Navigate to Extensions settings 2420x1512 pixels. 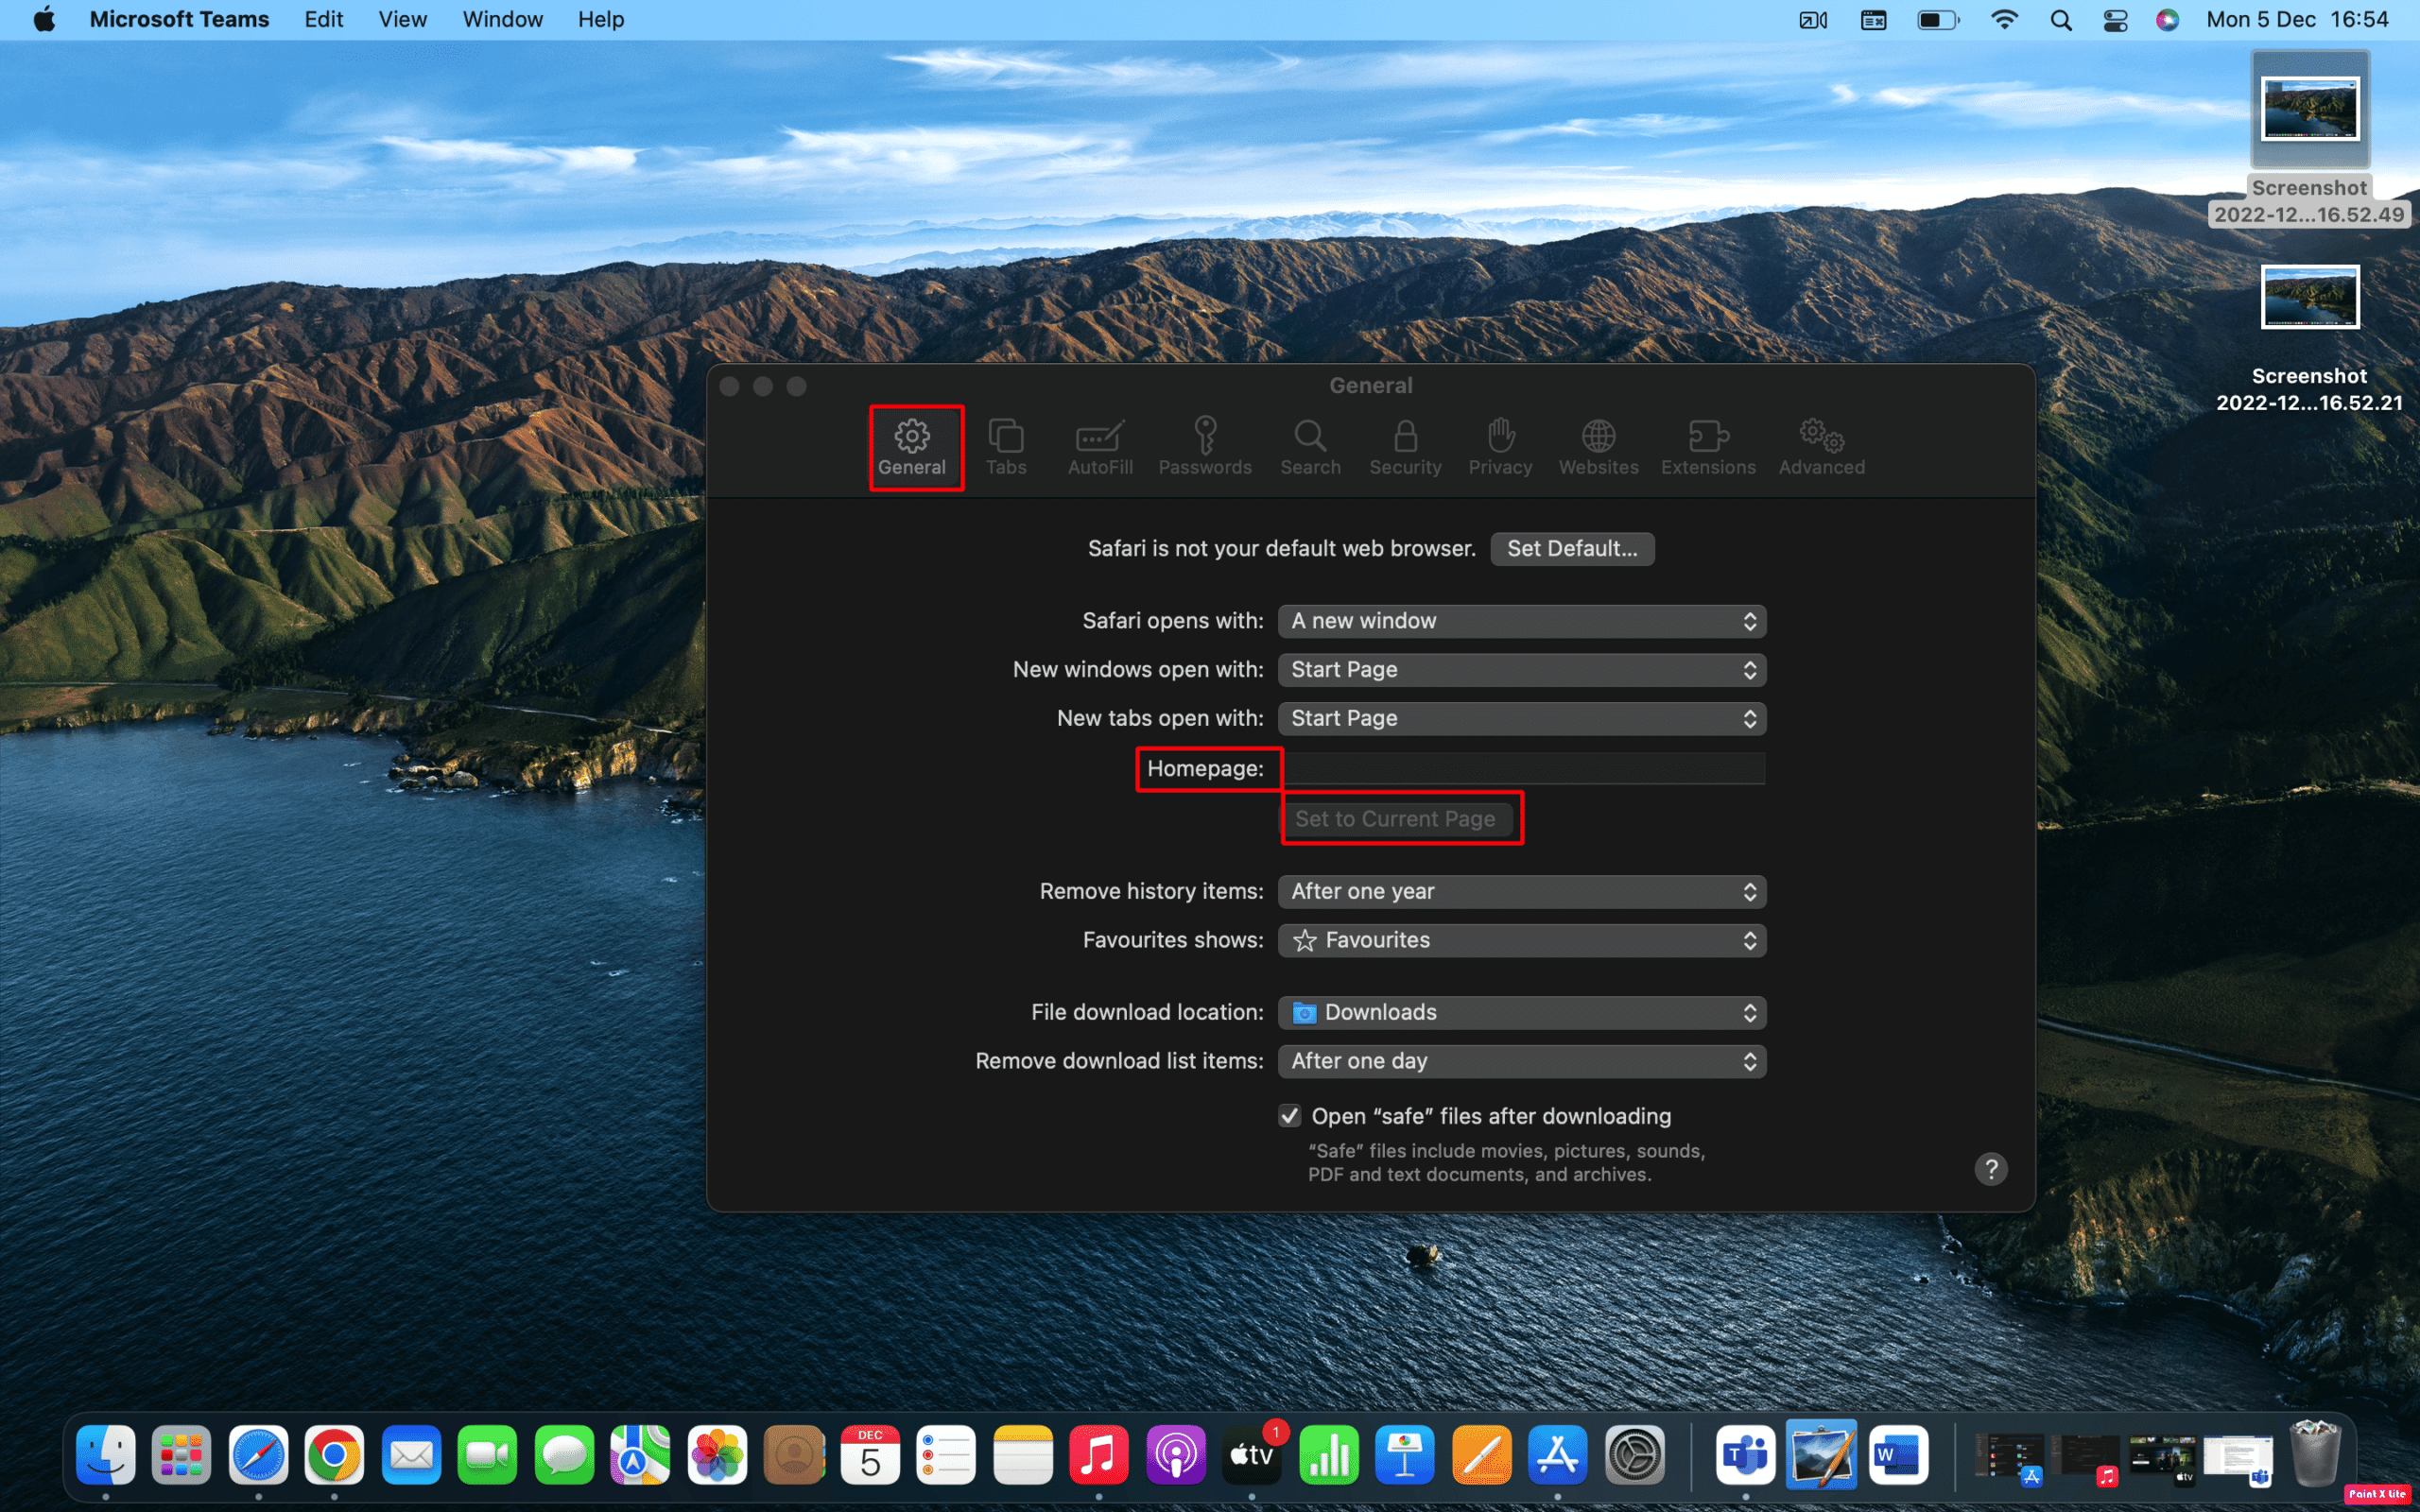(1707, 446)
